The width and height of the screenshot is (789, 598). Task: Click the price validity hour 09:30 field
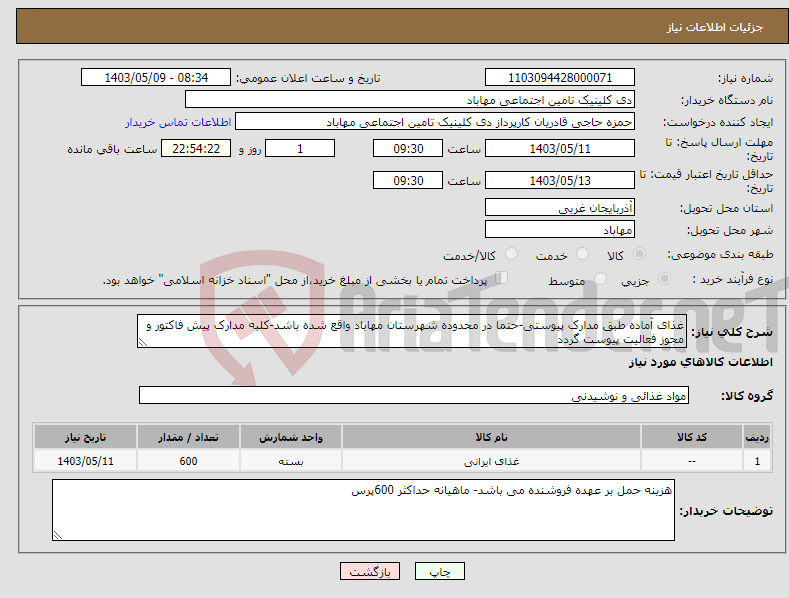pos(408,180)
